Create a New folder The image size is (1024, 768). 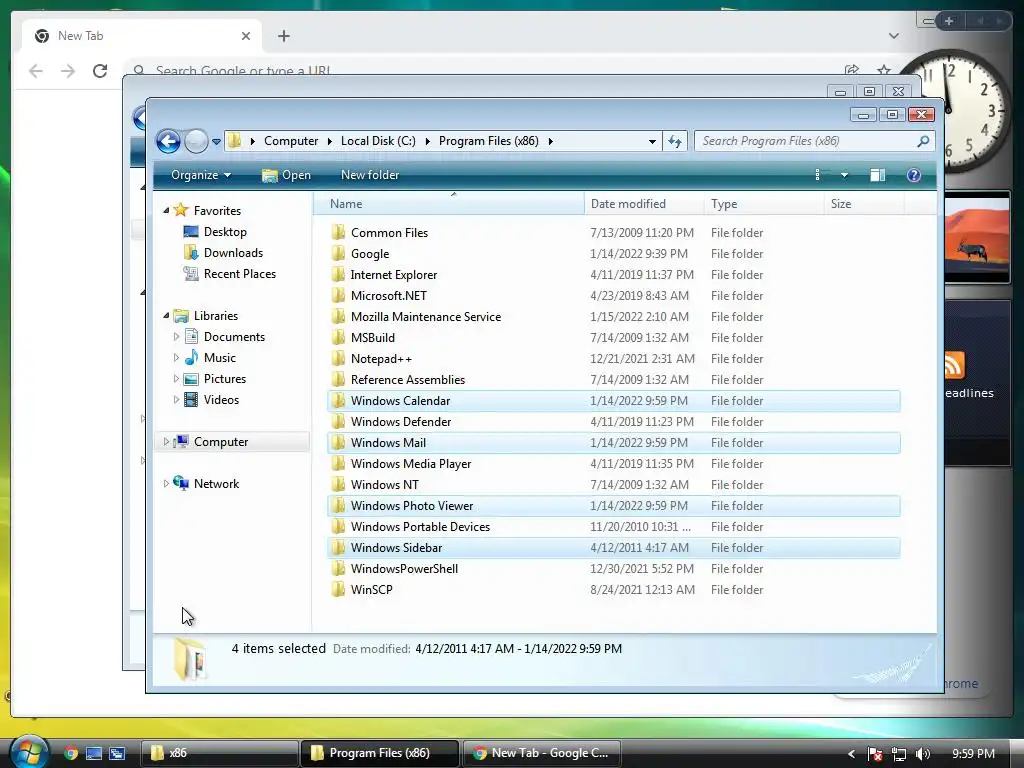(x=370, y=175)
